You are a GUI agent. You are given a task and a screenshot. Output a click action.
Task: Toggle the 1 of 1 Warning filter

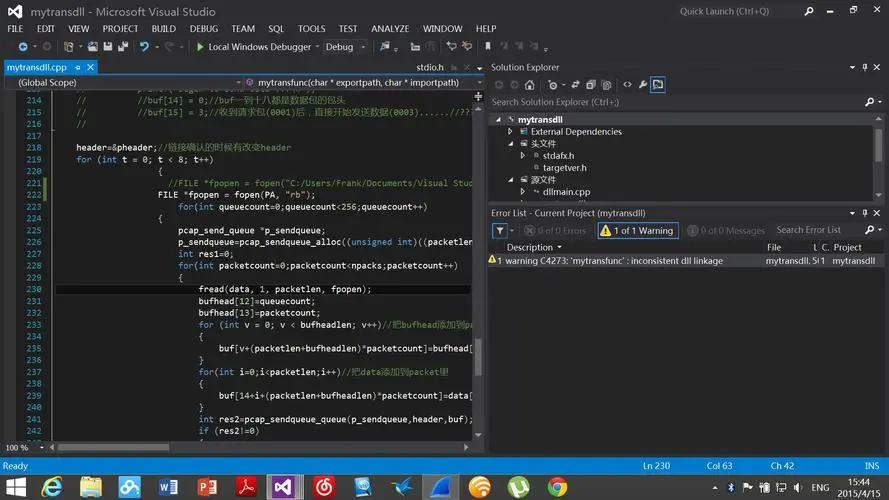(x=637, y=230)
